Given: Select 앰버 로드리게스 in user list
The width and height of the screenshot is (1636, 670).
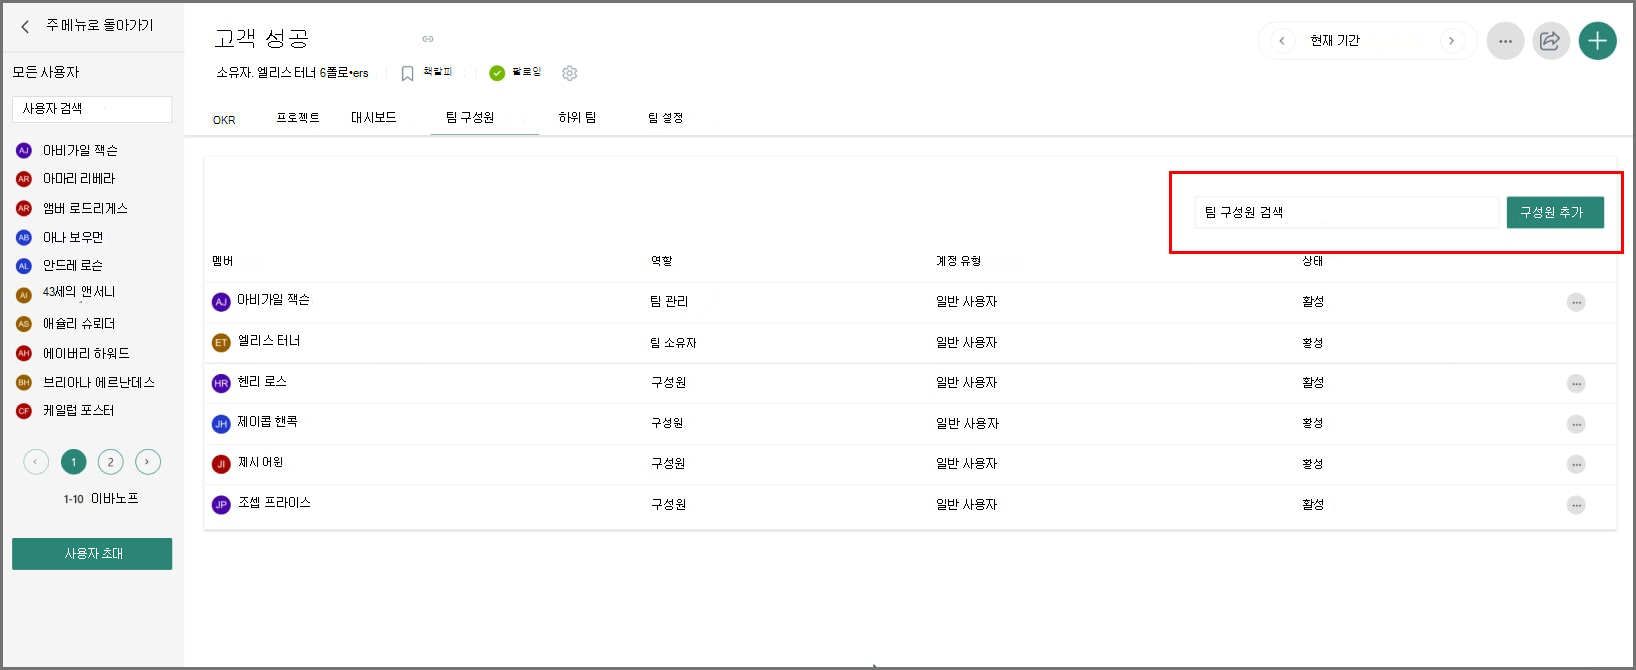Looking at the screenshot, I should click(85, 209).
